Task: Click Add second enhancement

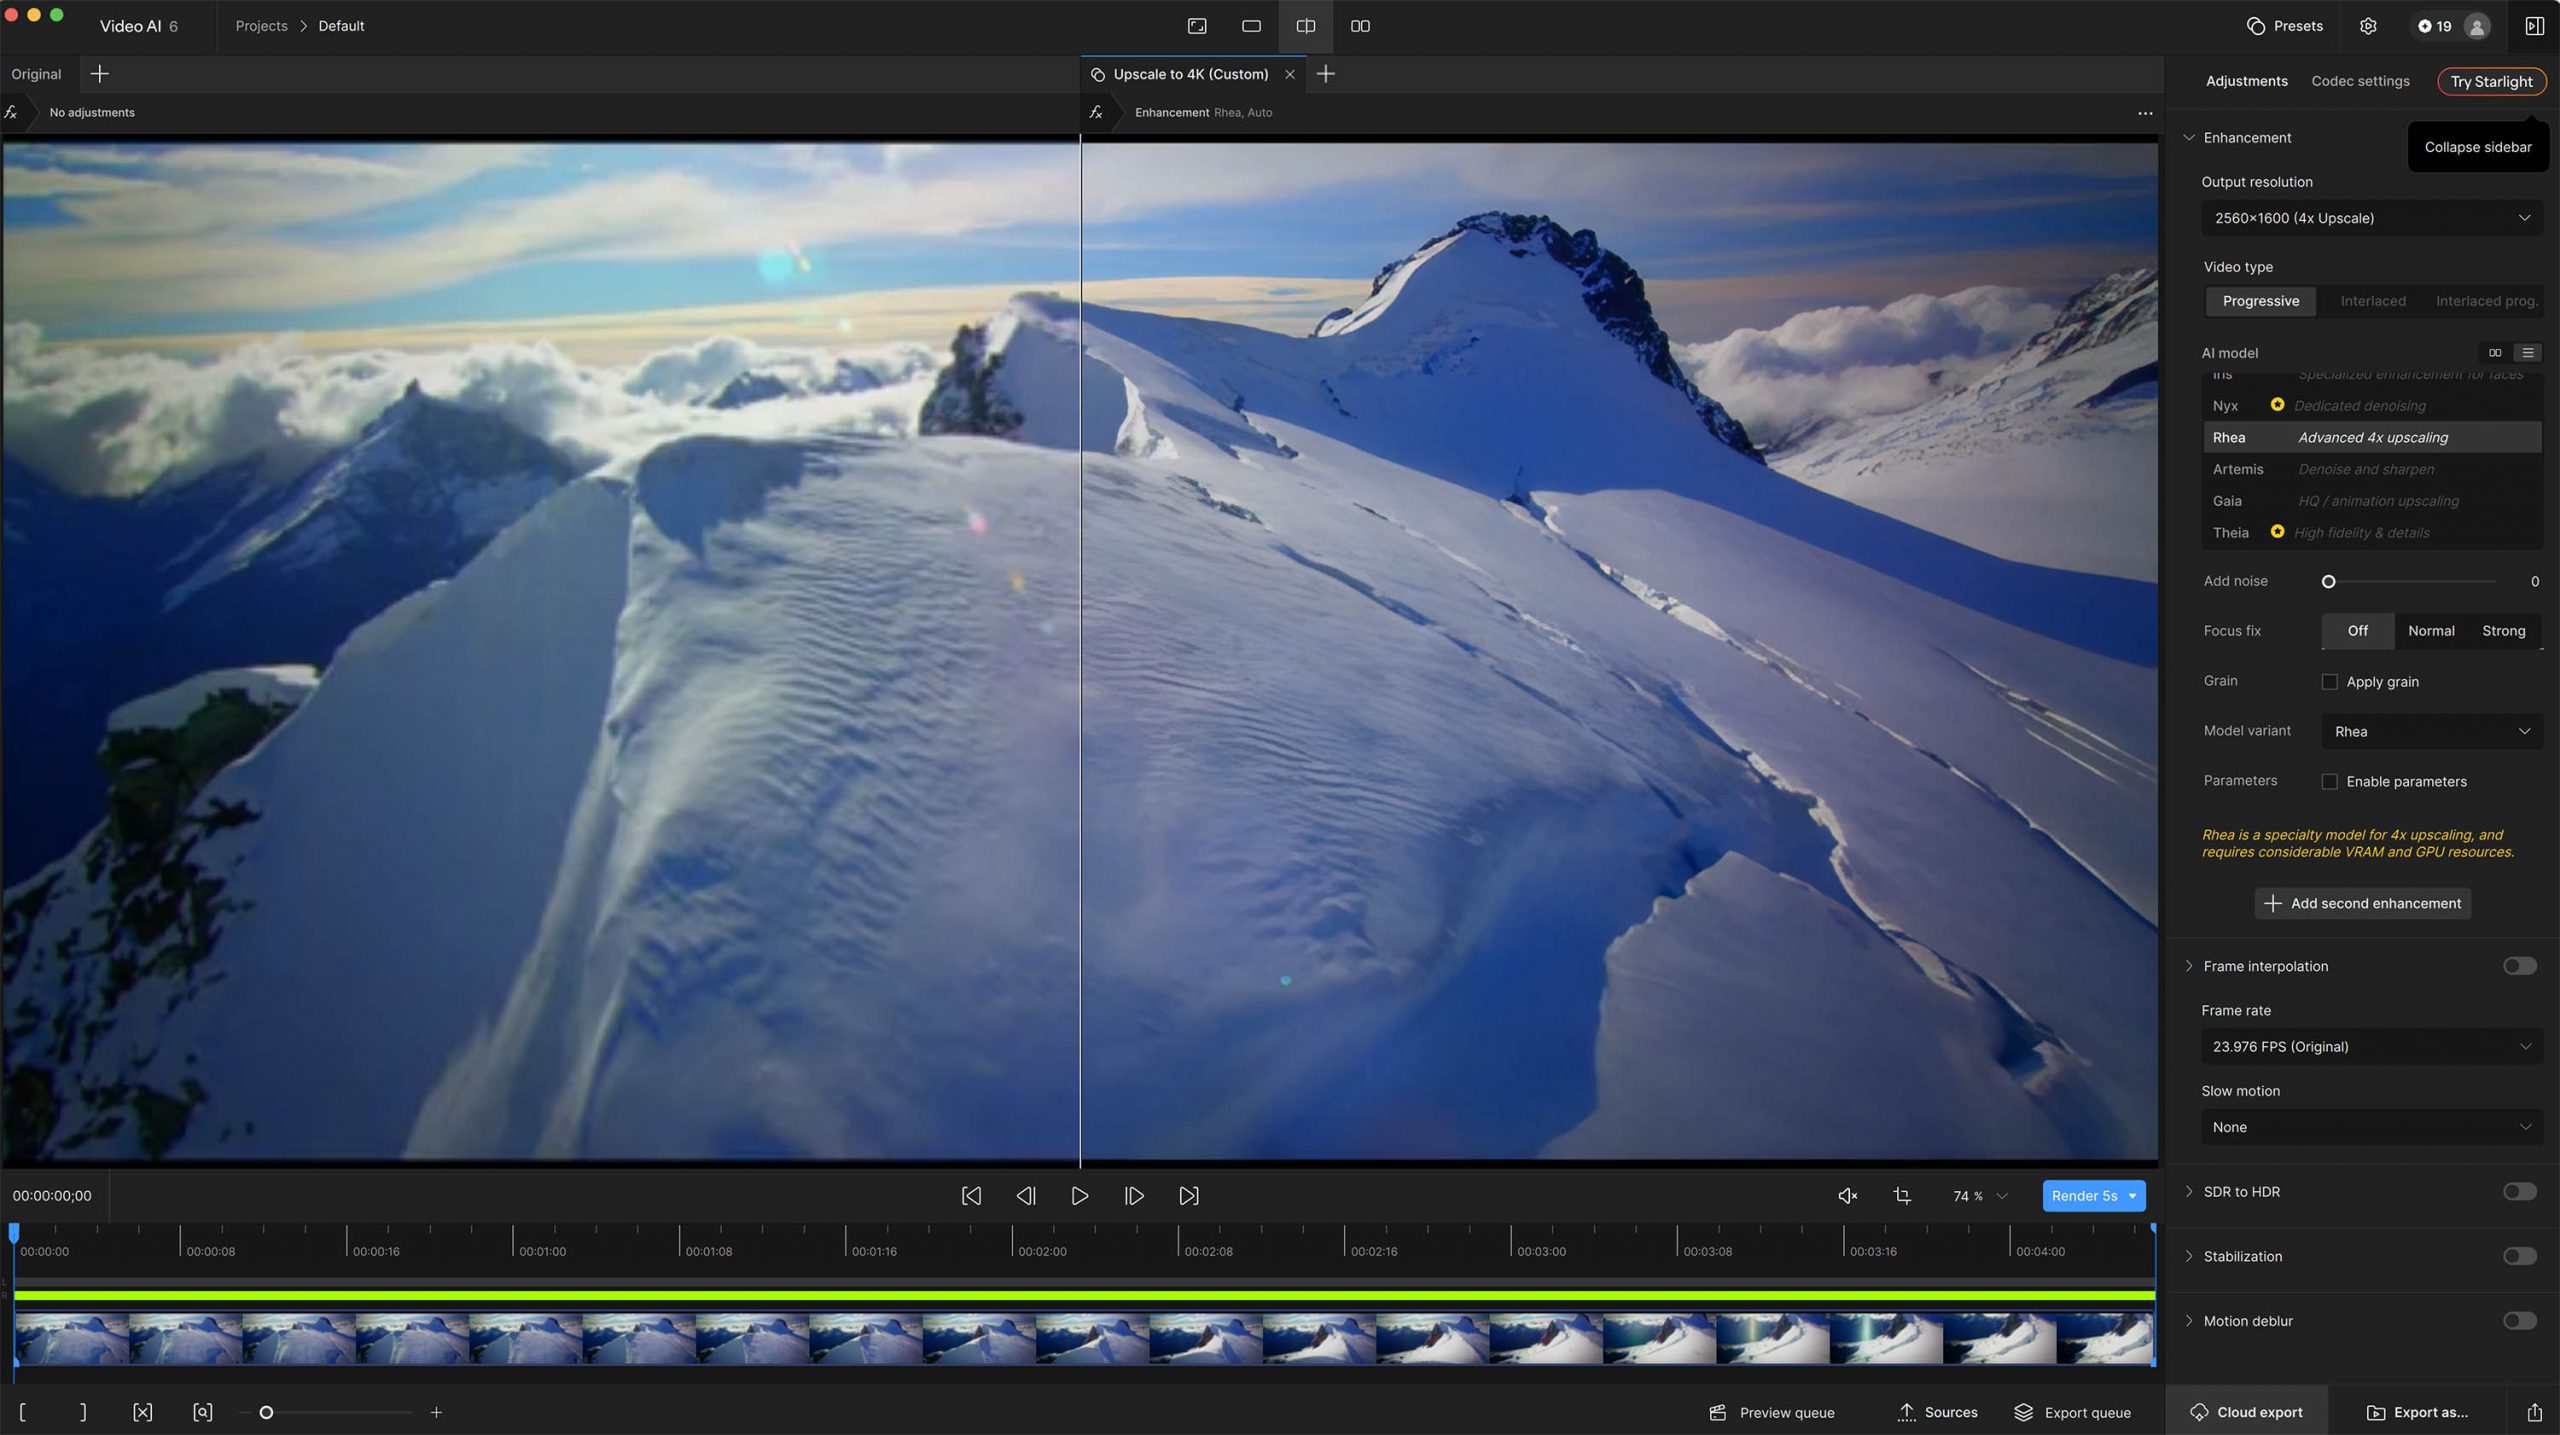Action: (x=2362, y=904)
